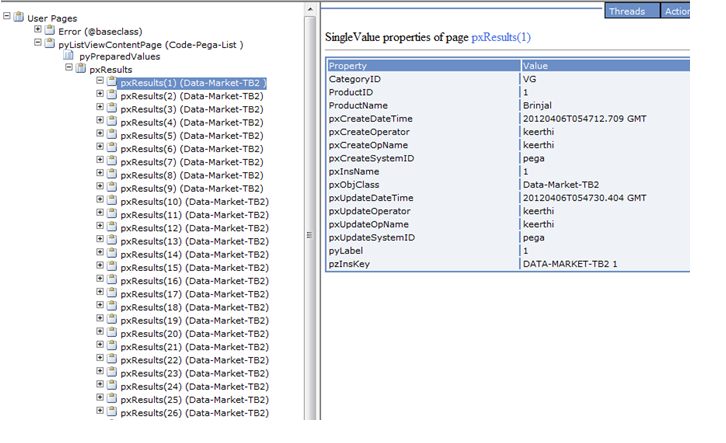This screenshot has height=443, width=726.
Task: Click the pxResults(18) page icon
Action: [x=112, y=306]
